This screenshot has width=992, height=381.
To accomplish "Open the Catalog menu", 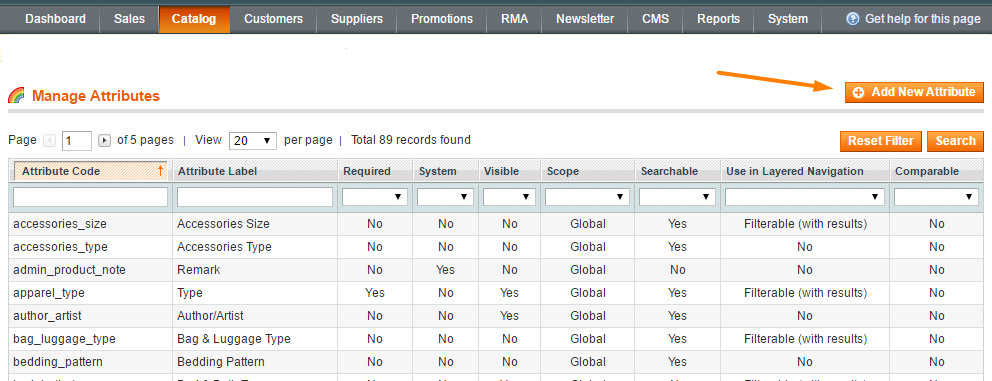I will coord(194,19).
